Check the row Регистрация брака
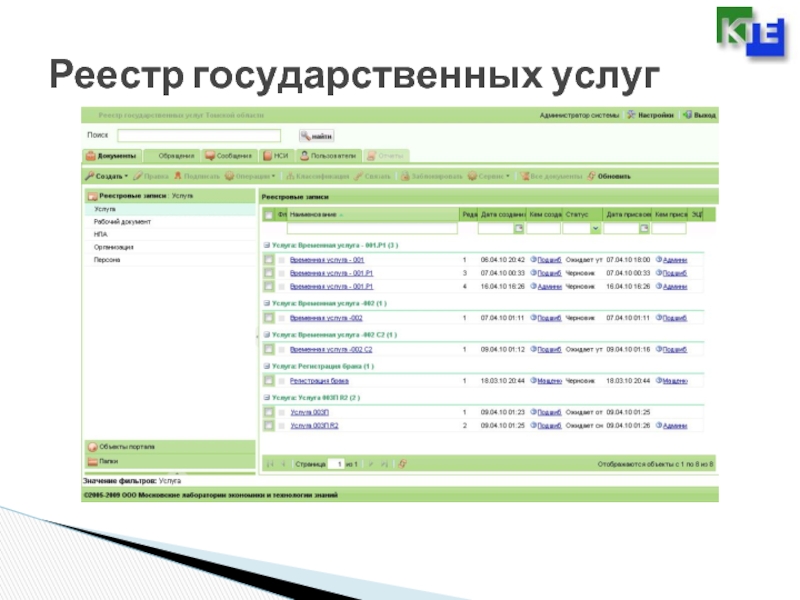800x600 pixels. click(269, 381)
